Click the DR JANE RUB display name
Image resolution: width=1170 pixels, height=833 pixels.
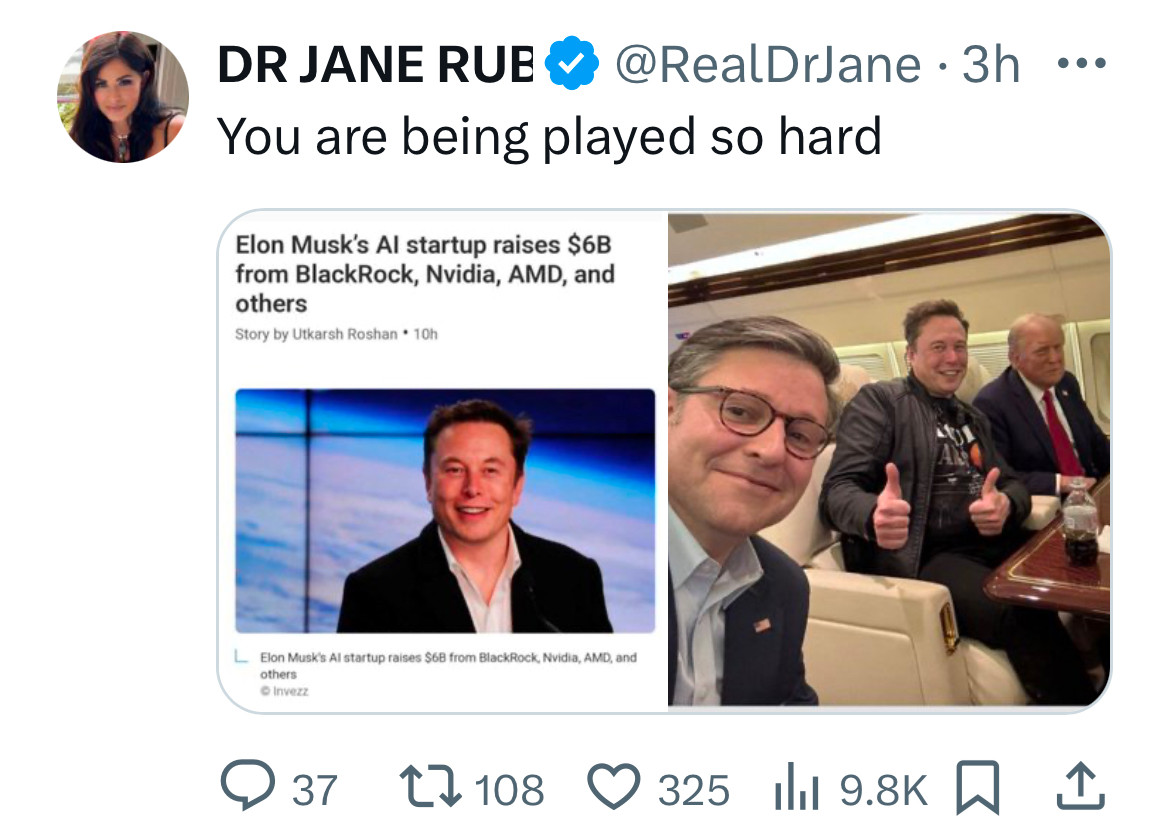coord(375,64)
